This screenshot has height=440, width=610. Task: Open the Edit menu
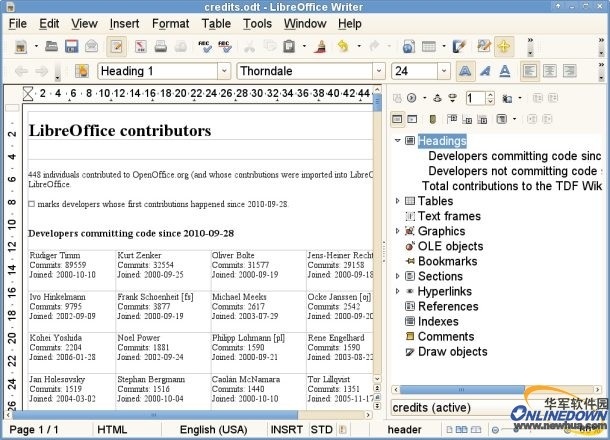coord(49,24)
